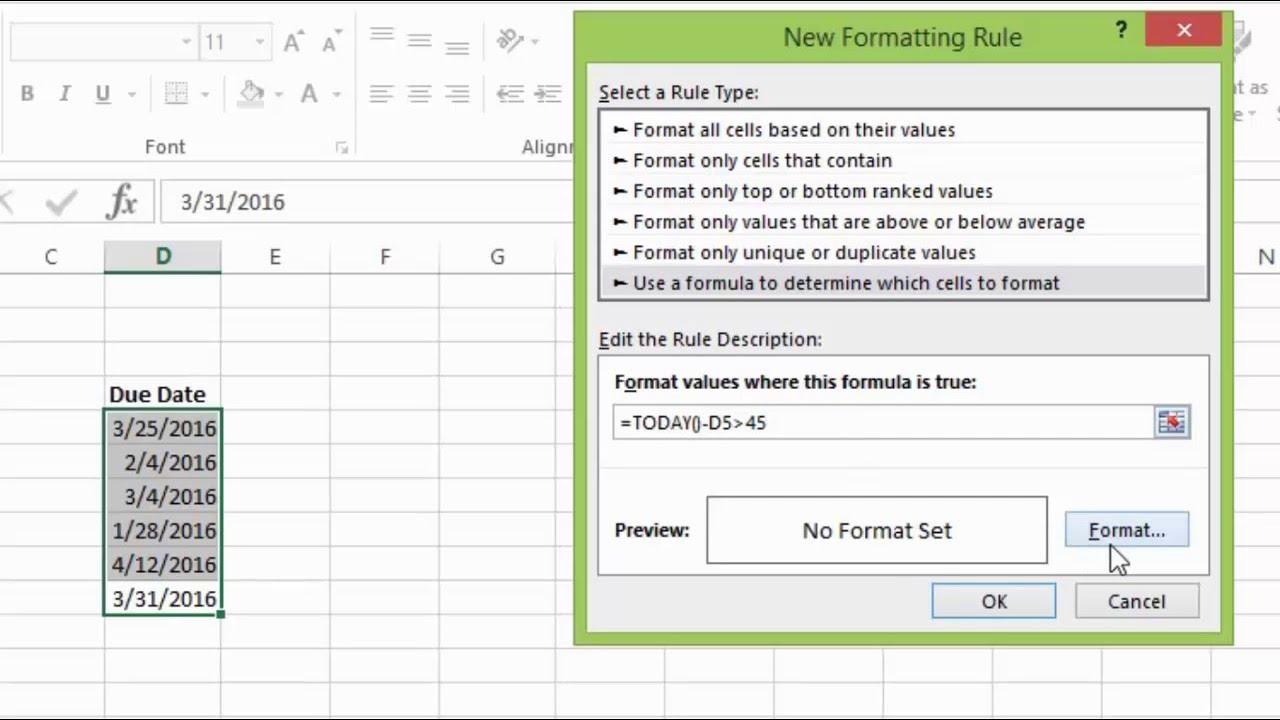Viewport: 1280px width, 720px height.
Task: Click the Format... button
Action: [x=1127, y=530]
